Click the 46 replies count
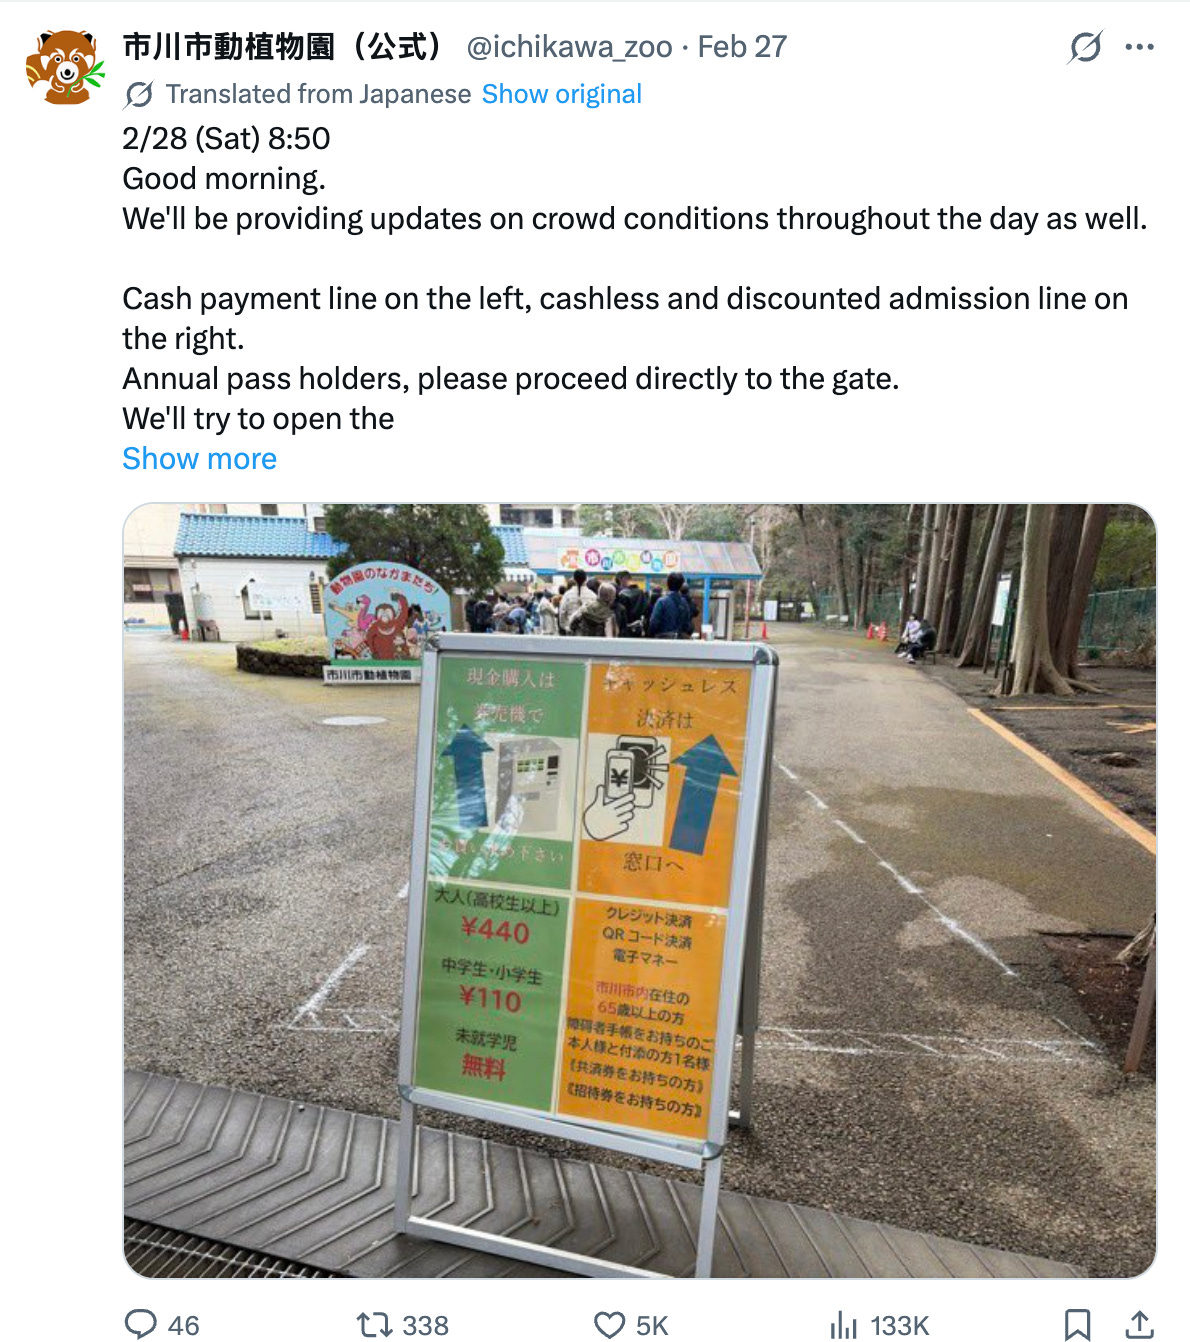The height and width of the screenshot is (1342, 1190). pyautogui.click(x=183, y=1326)
